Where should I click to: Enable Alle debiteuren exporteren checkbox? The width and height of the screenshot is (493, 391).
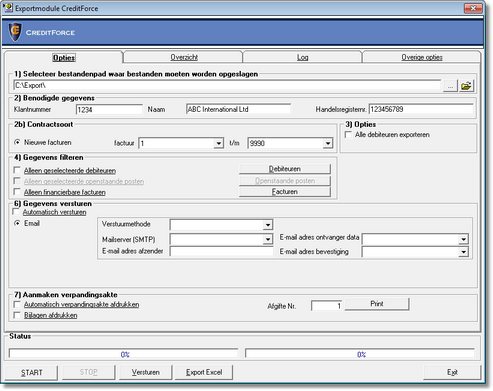pos(348,135)
